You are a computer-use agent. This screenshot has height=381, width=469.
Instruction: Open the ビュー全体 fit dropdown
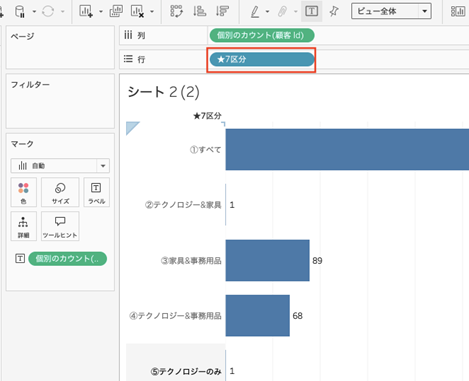391,11
